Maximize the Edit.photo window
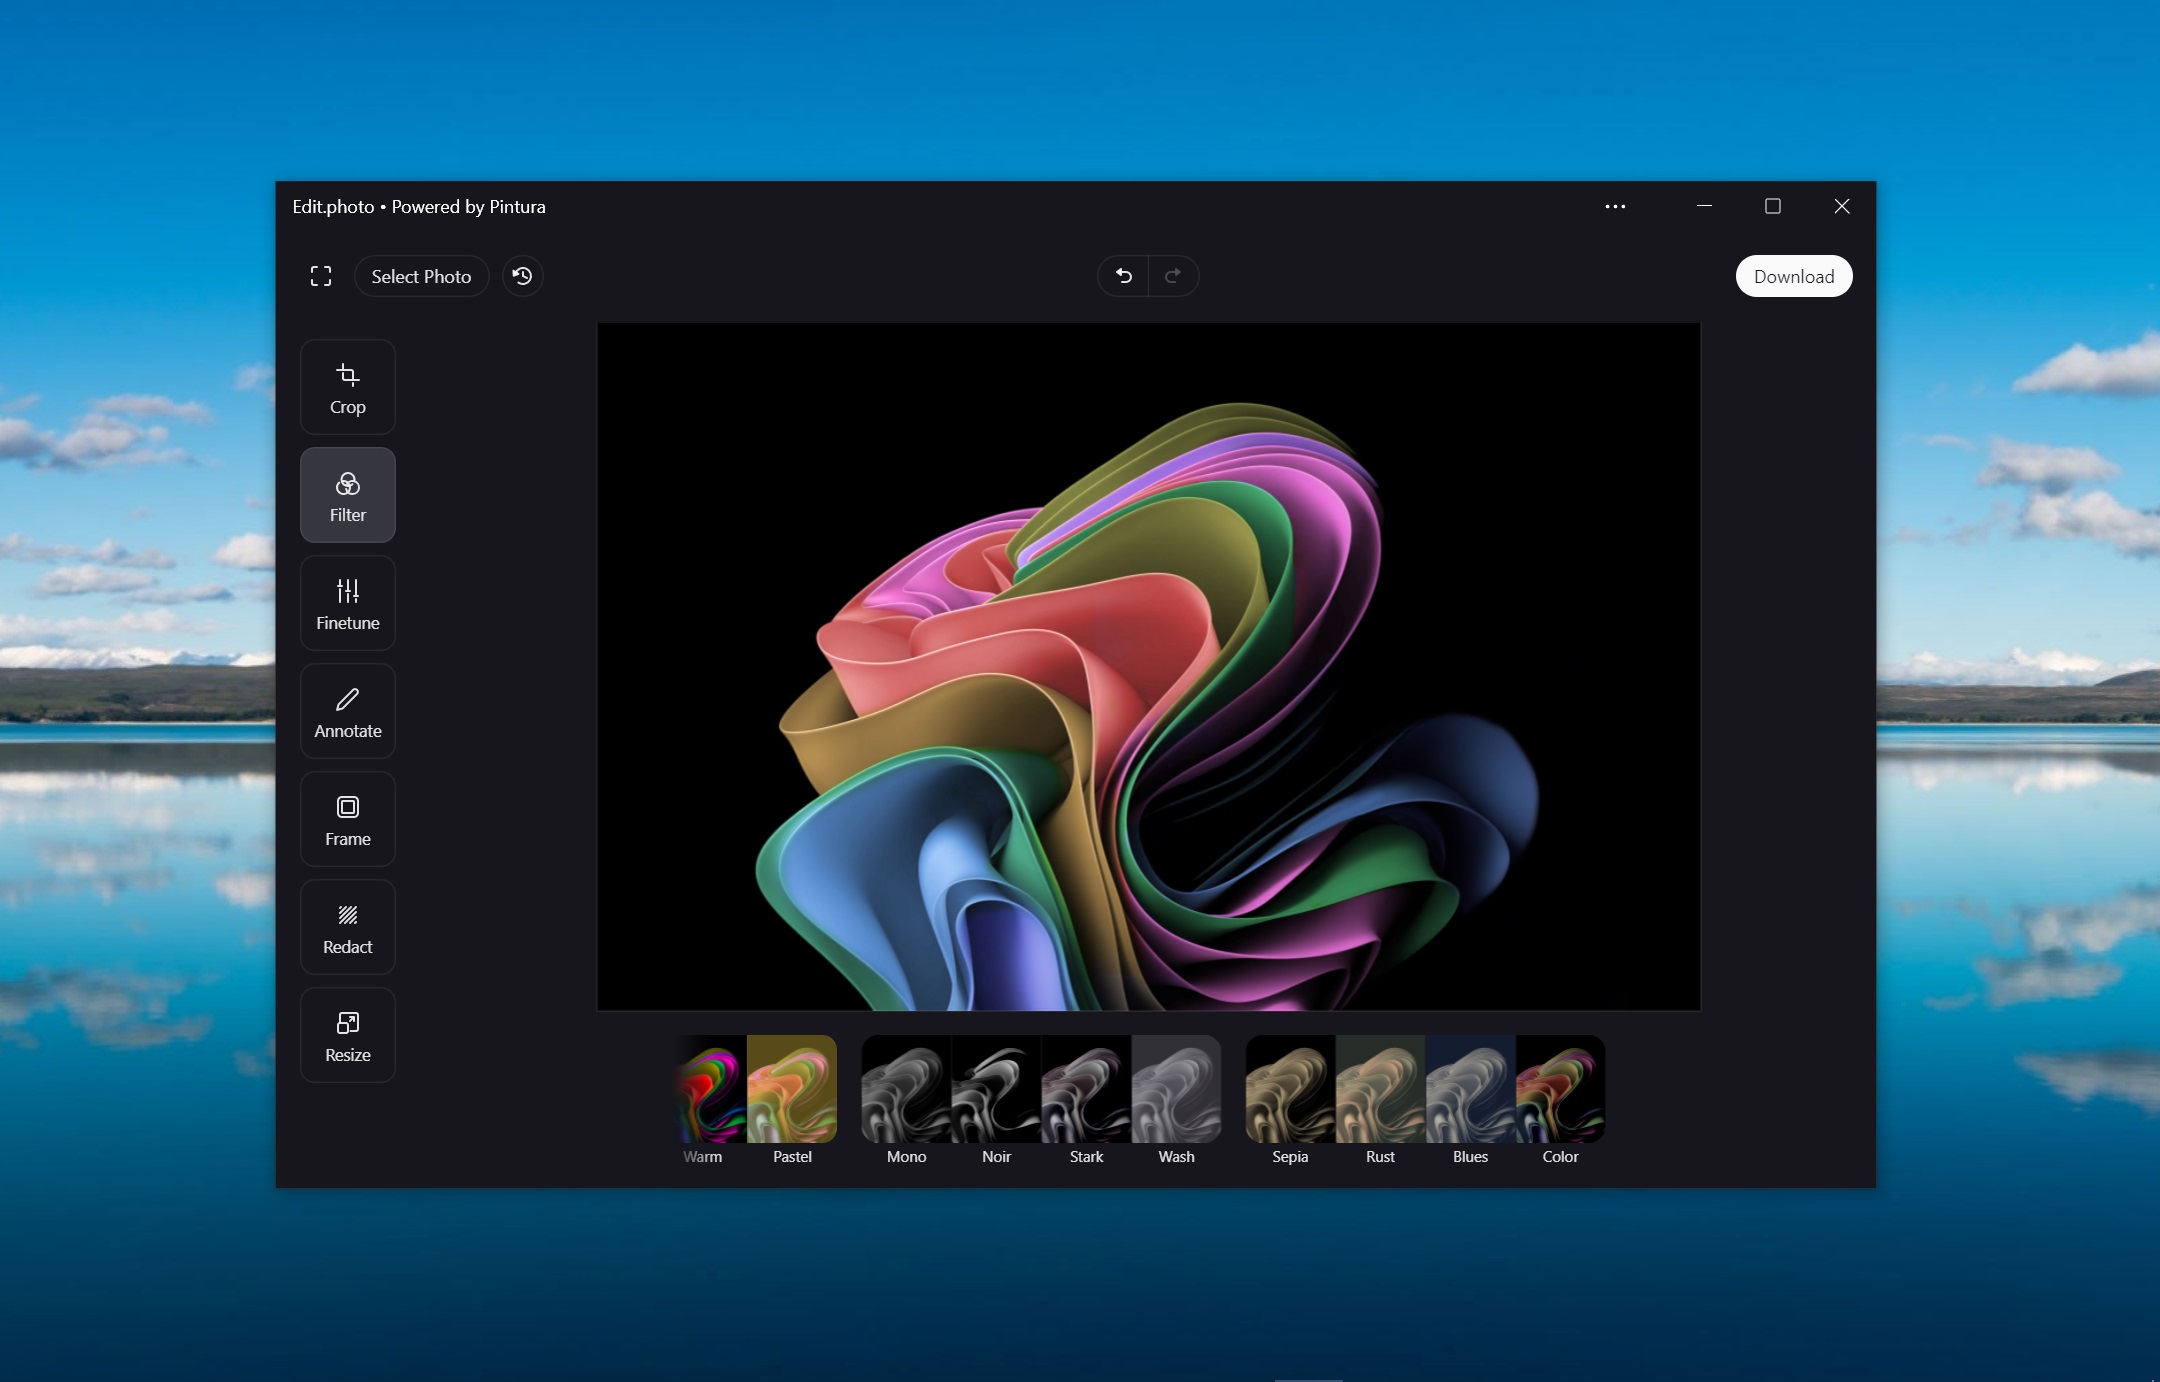 [1772, 206]
